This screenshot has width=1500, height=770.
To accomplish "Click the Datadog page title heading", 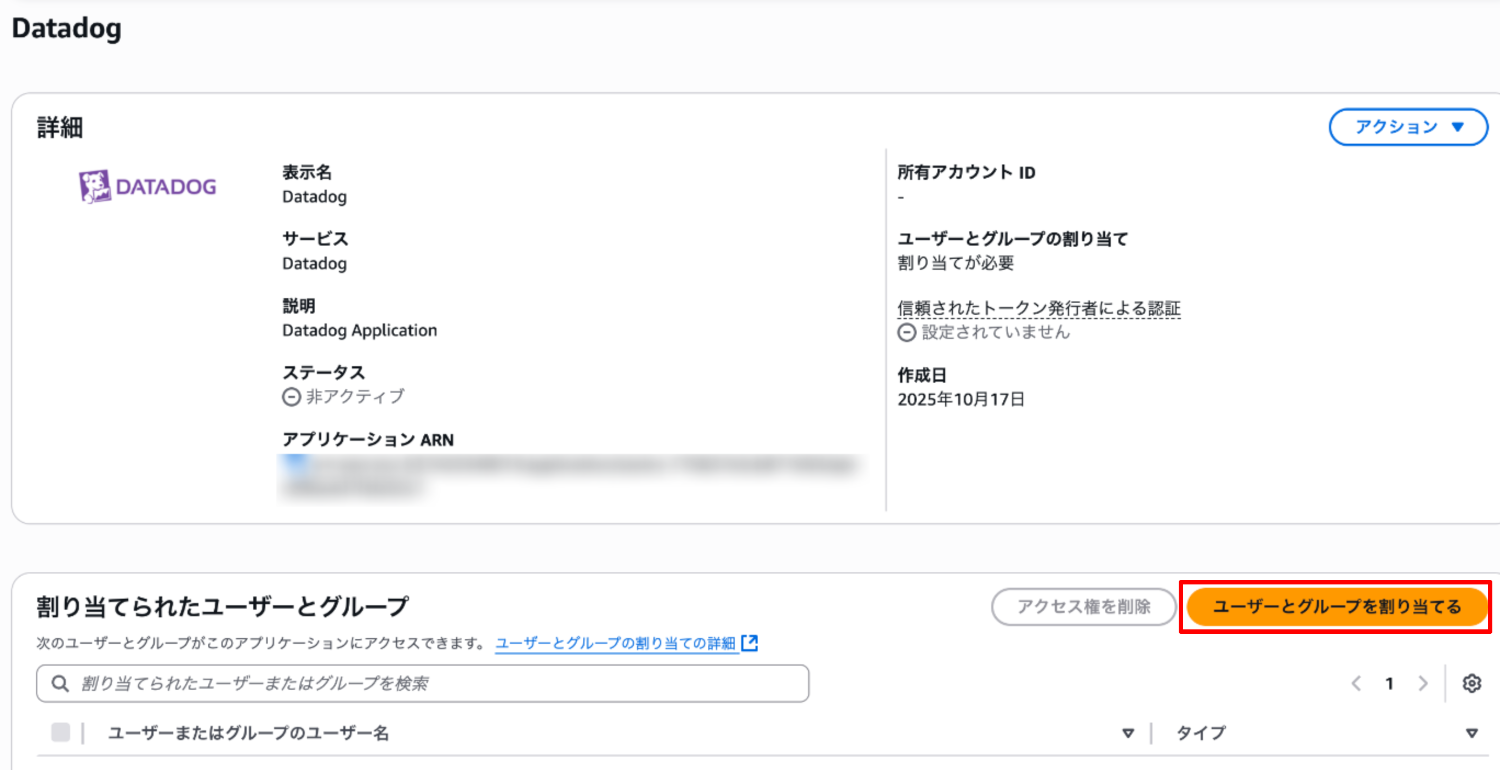I will point(66,29).
